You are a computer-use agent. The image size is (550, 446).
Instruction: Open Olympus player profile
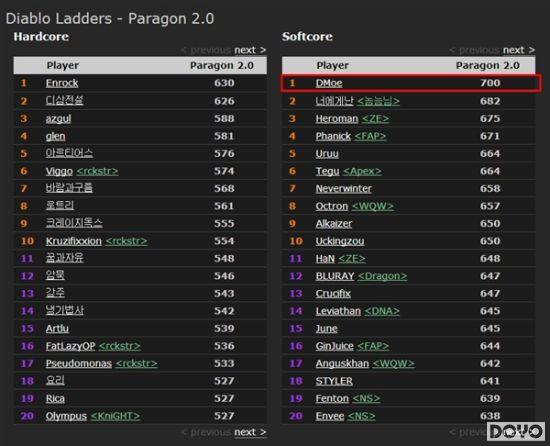[x=66, y=416]
